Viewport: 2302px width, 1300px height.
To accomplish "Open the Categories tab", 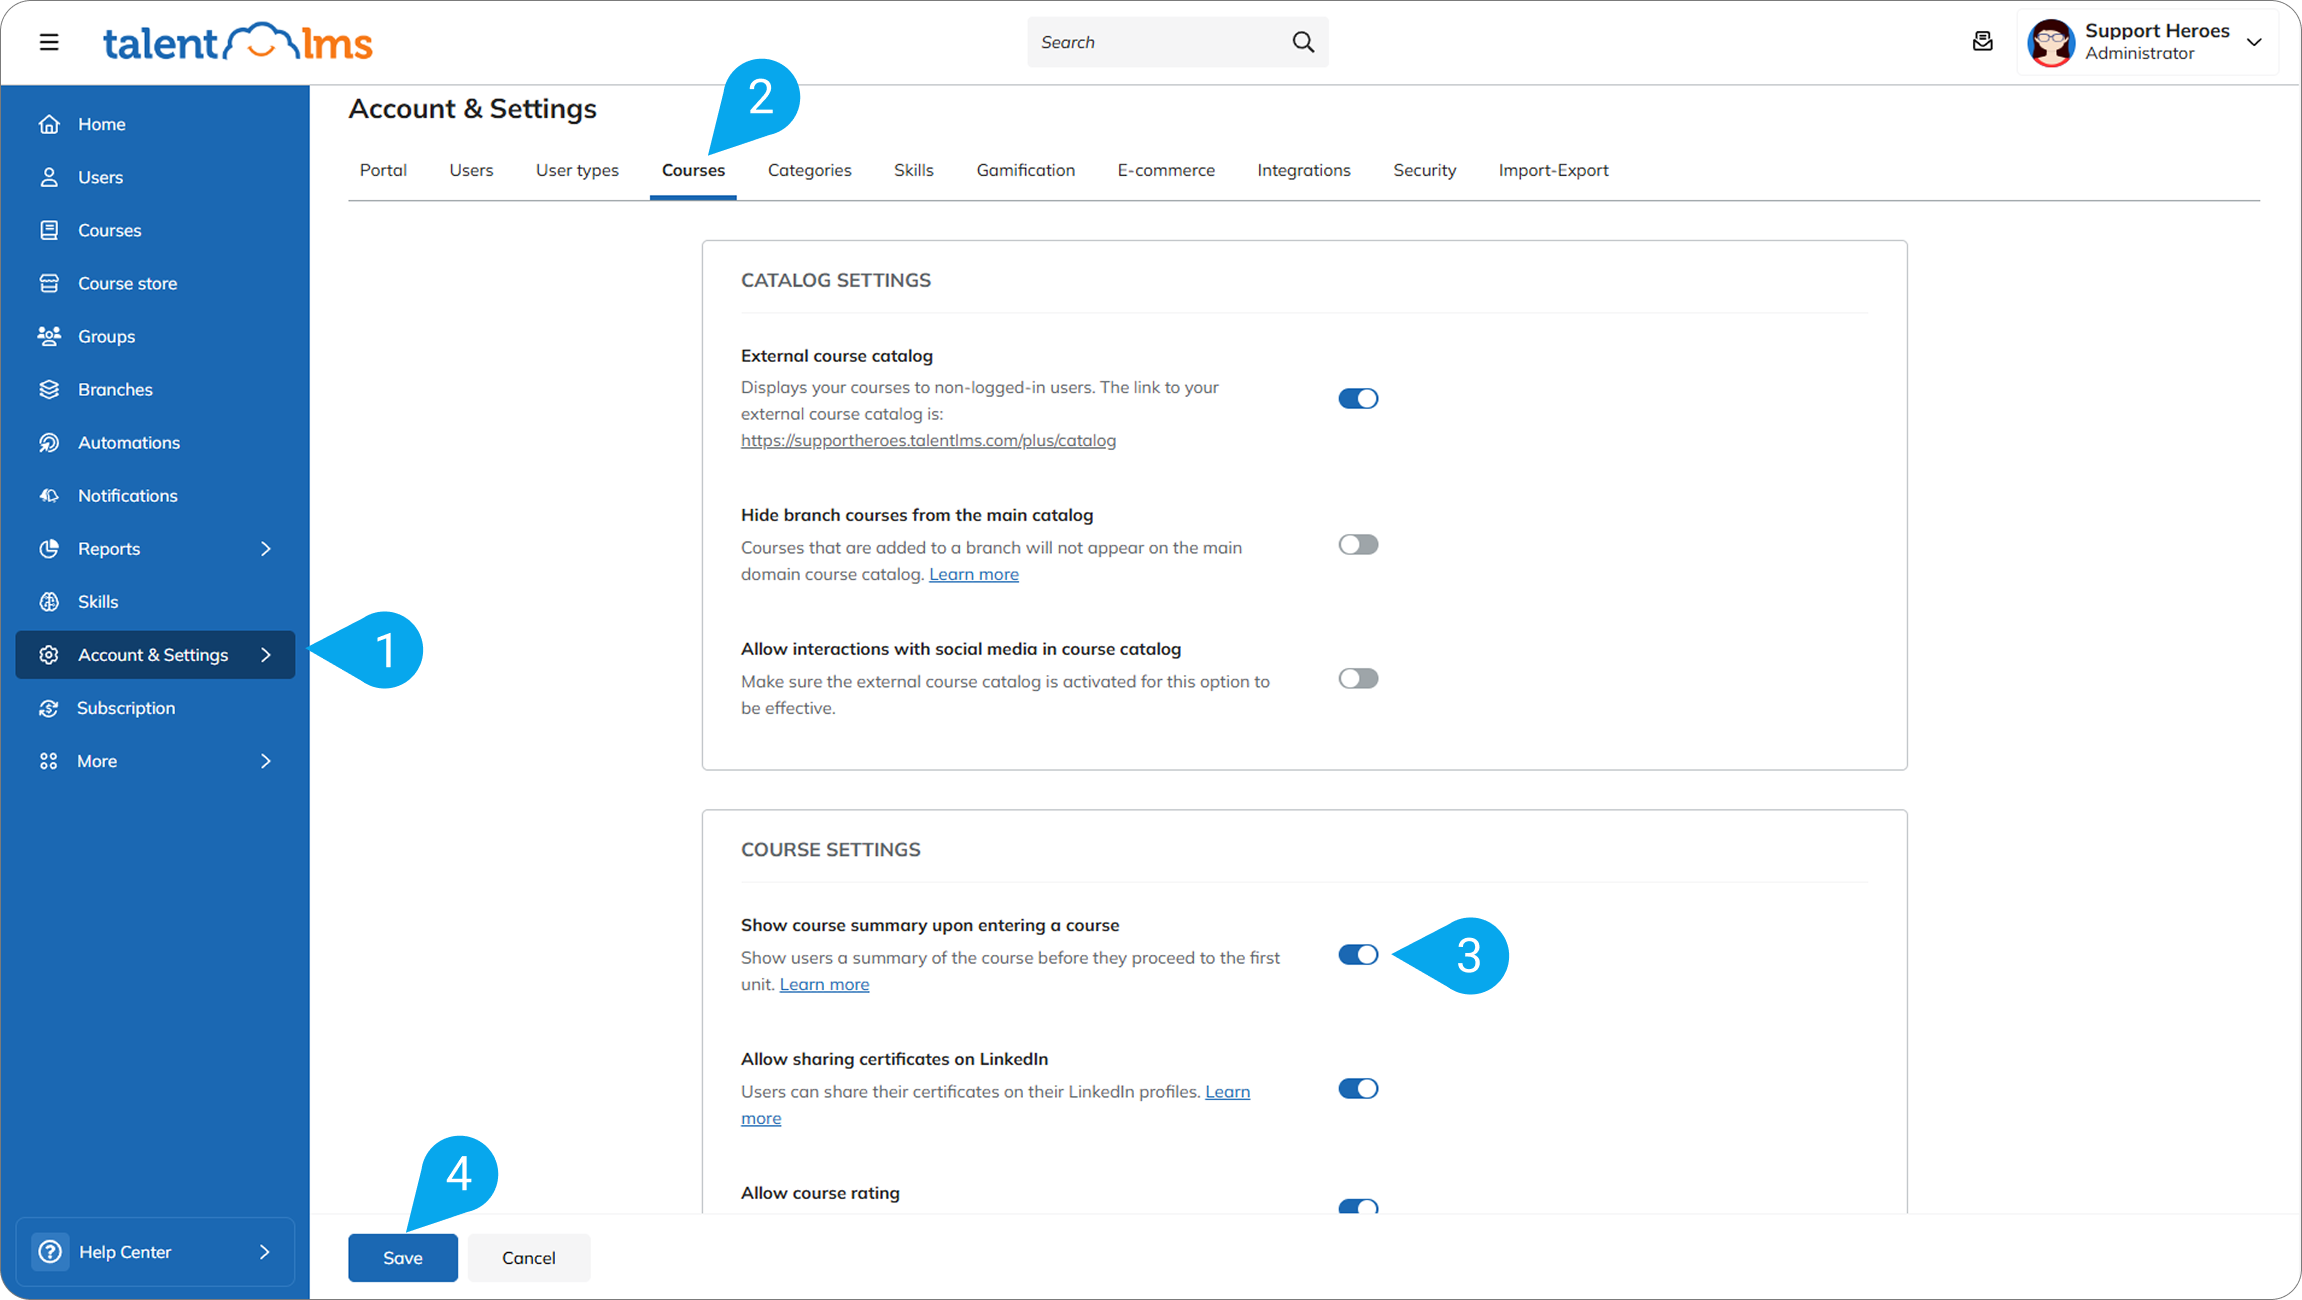I will [x=809, y=170].
